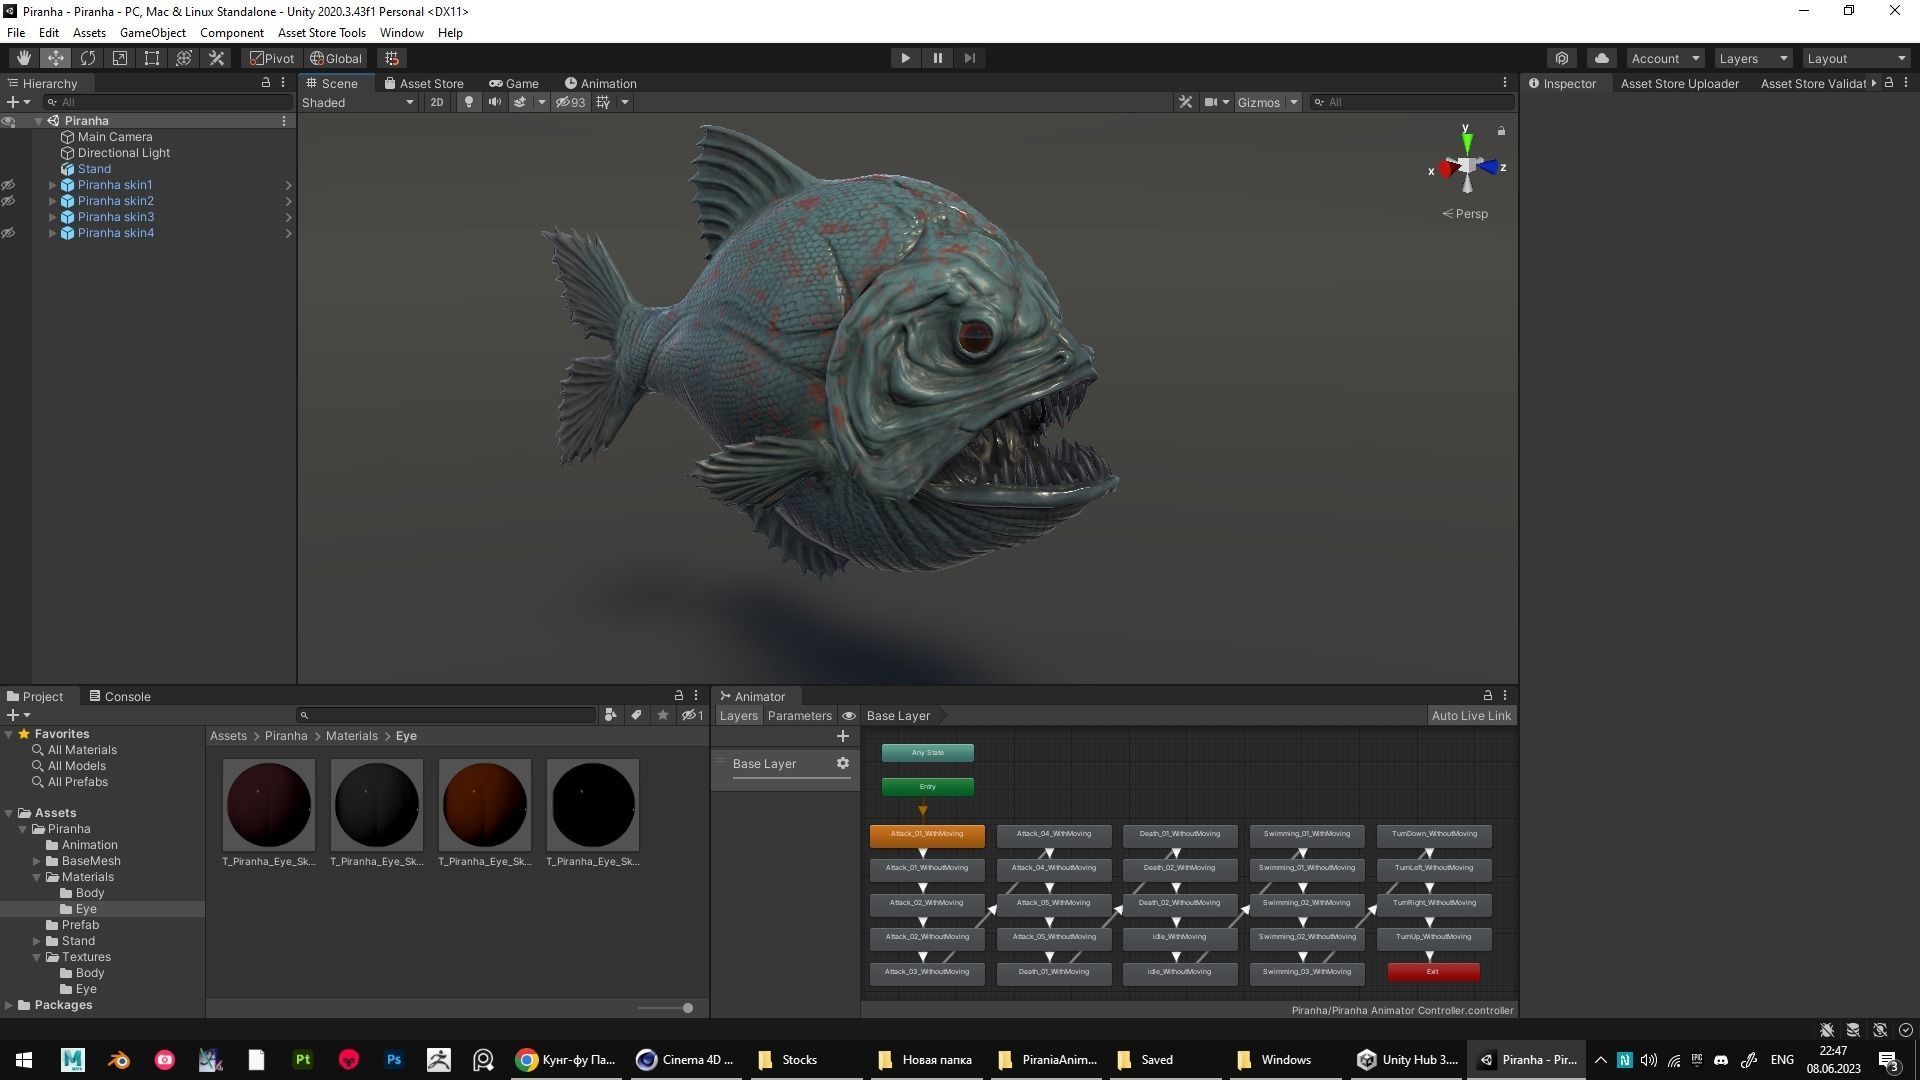Viewport: 1920px width, 1080px height.
Task: Switch to the Asset Store tab
Action: click(x=424, y=83)
